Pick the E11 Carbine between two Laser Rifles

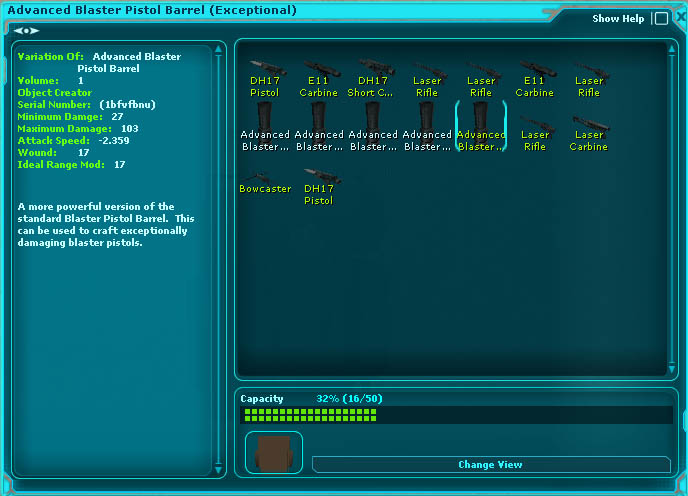(534, 79)
